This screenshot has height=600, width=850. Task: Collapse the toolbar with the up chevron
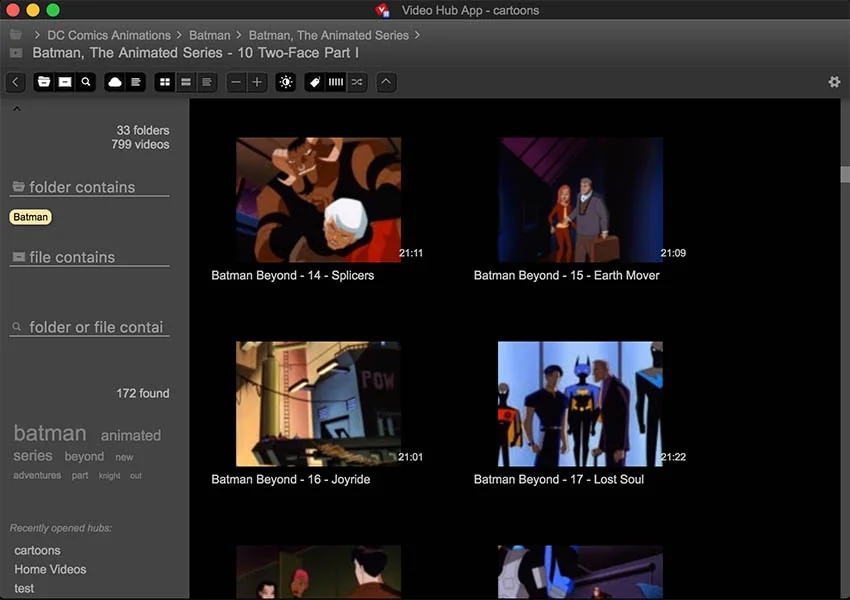[x=386, y=82]
